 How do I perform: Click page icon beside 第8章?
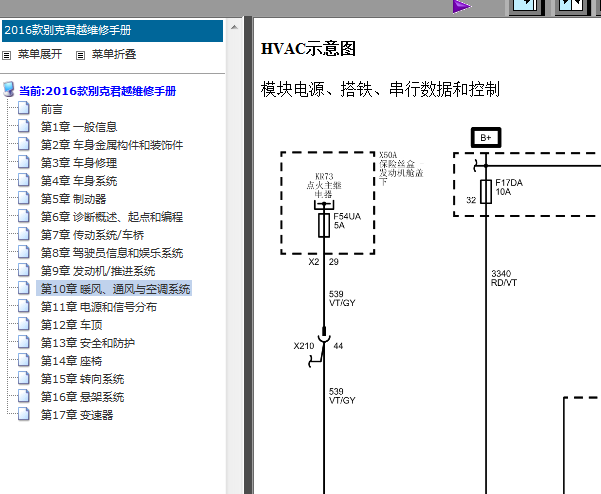tap(24, 253)
